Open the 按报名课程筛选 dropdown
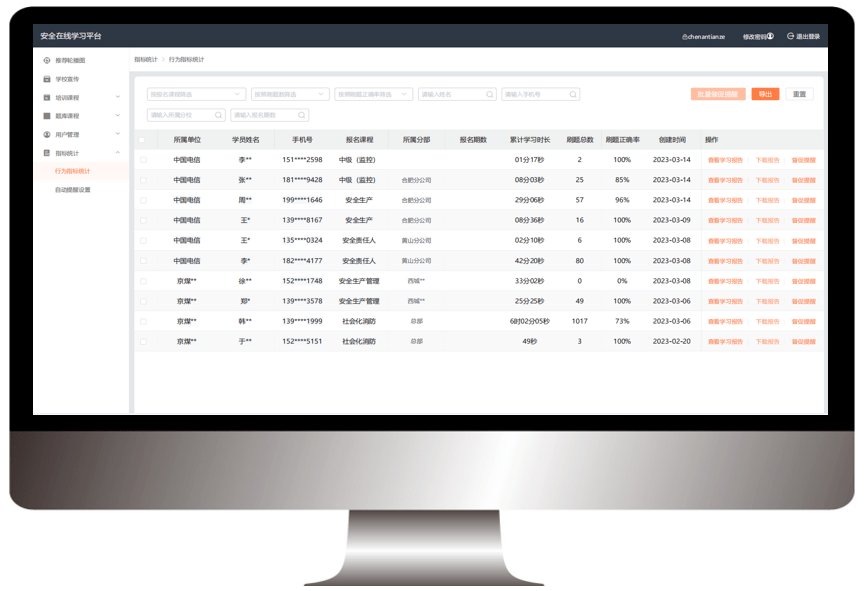Image resolution: width=868 pixels, height=591 pixels. (195, 95)
